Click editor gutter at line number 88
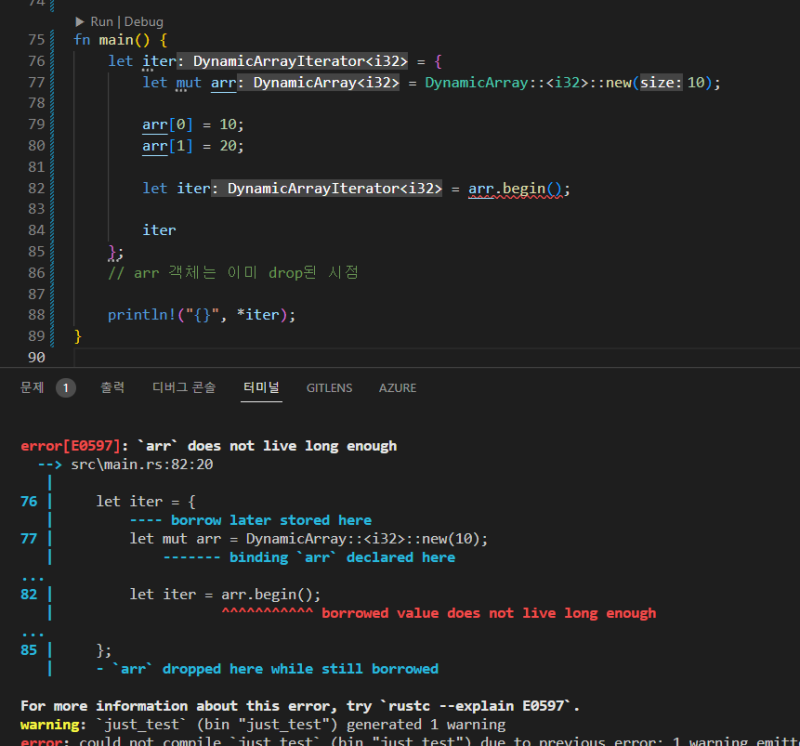This screenshot has height=746, width=800. click(x=36, y=314)
